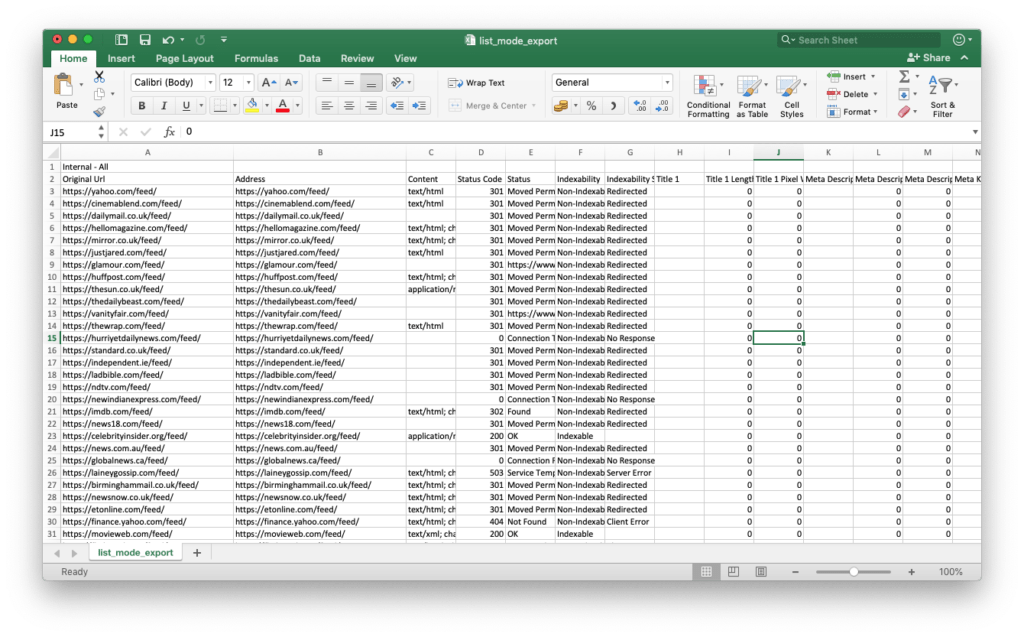The image size is (1024, 637).
Task: Apply comma style number format
Action: click(613, 106)
